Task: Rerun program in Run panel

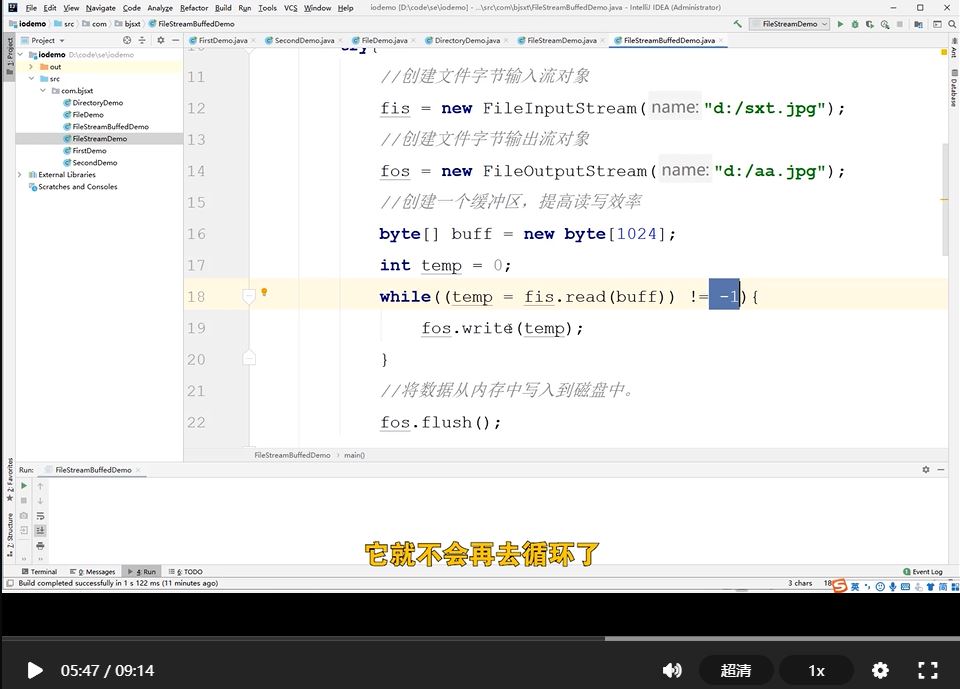Action: [24, 486]
